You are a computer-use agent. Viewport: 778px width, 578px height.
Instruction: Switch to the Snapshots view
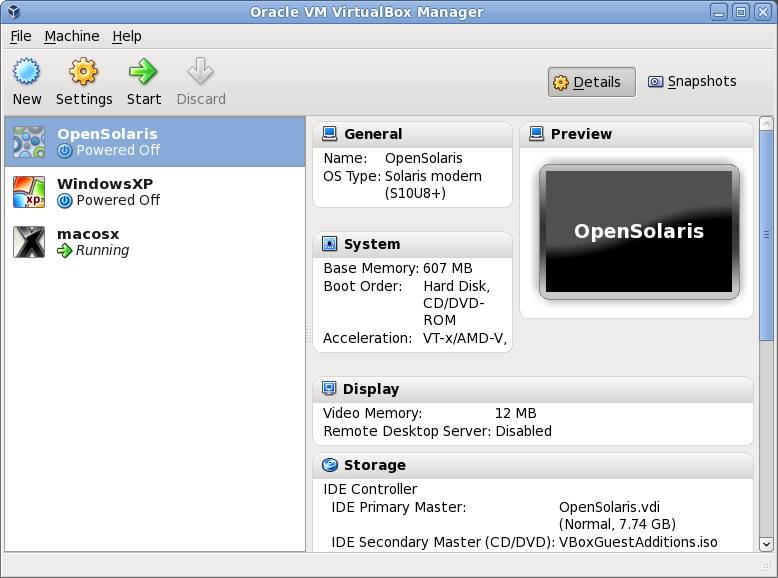pyautogui.click(x=693, y=81)
